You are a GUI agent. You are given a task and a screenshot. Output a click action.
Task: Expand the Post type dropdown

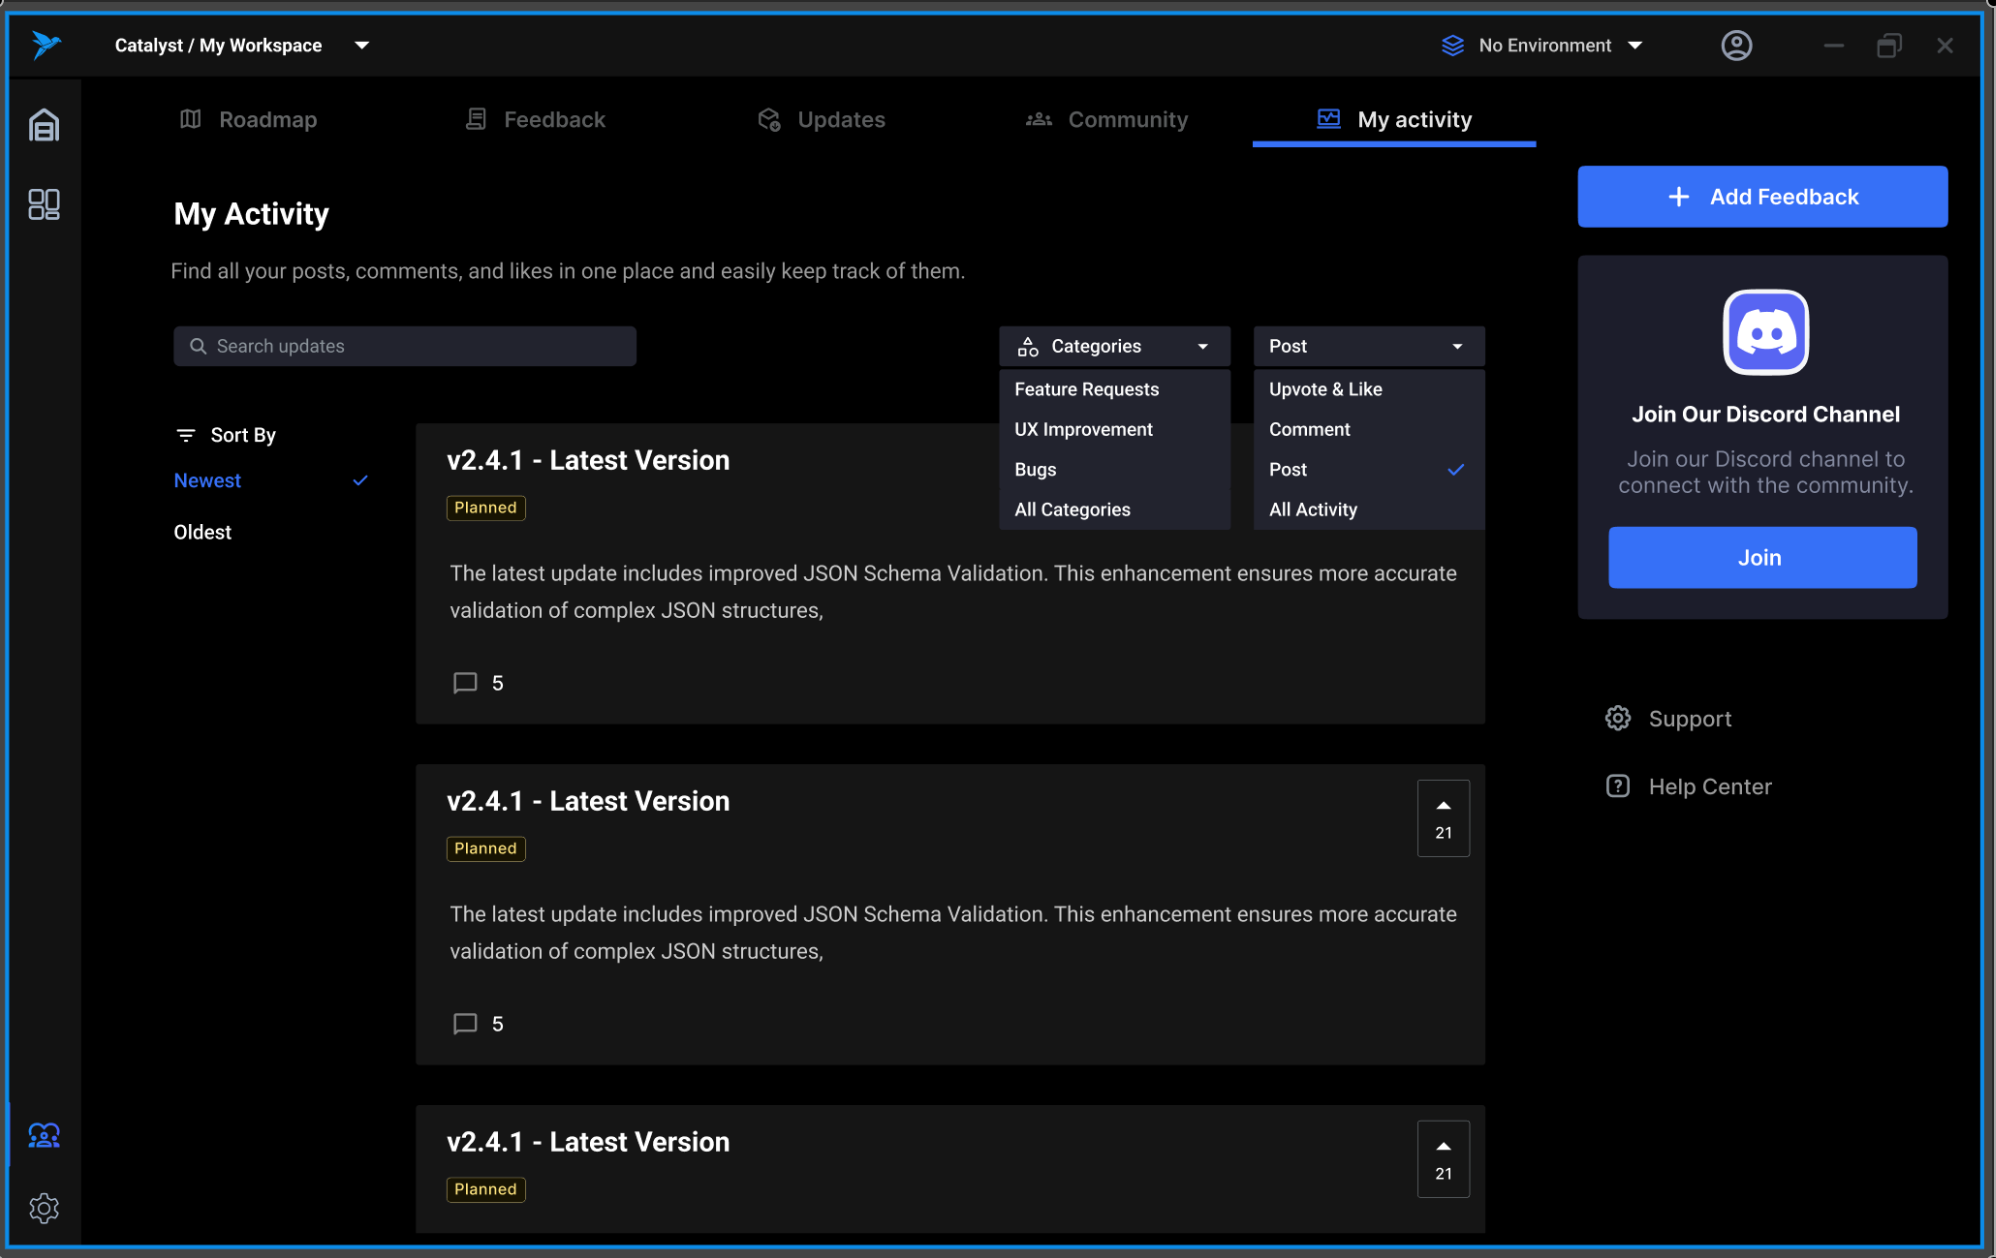point(1367,345)
